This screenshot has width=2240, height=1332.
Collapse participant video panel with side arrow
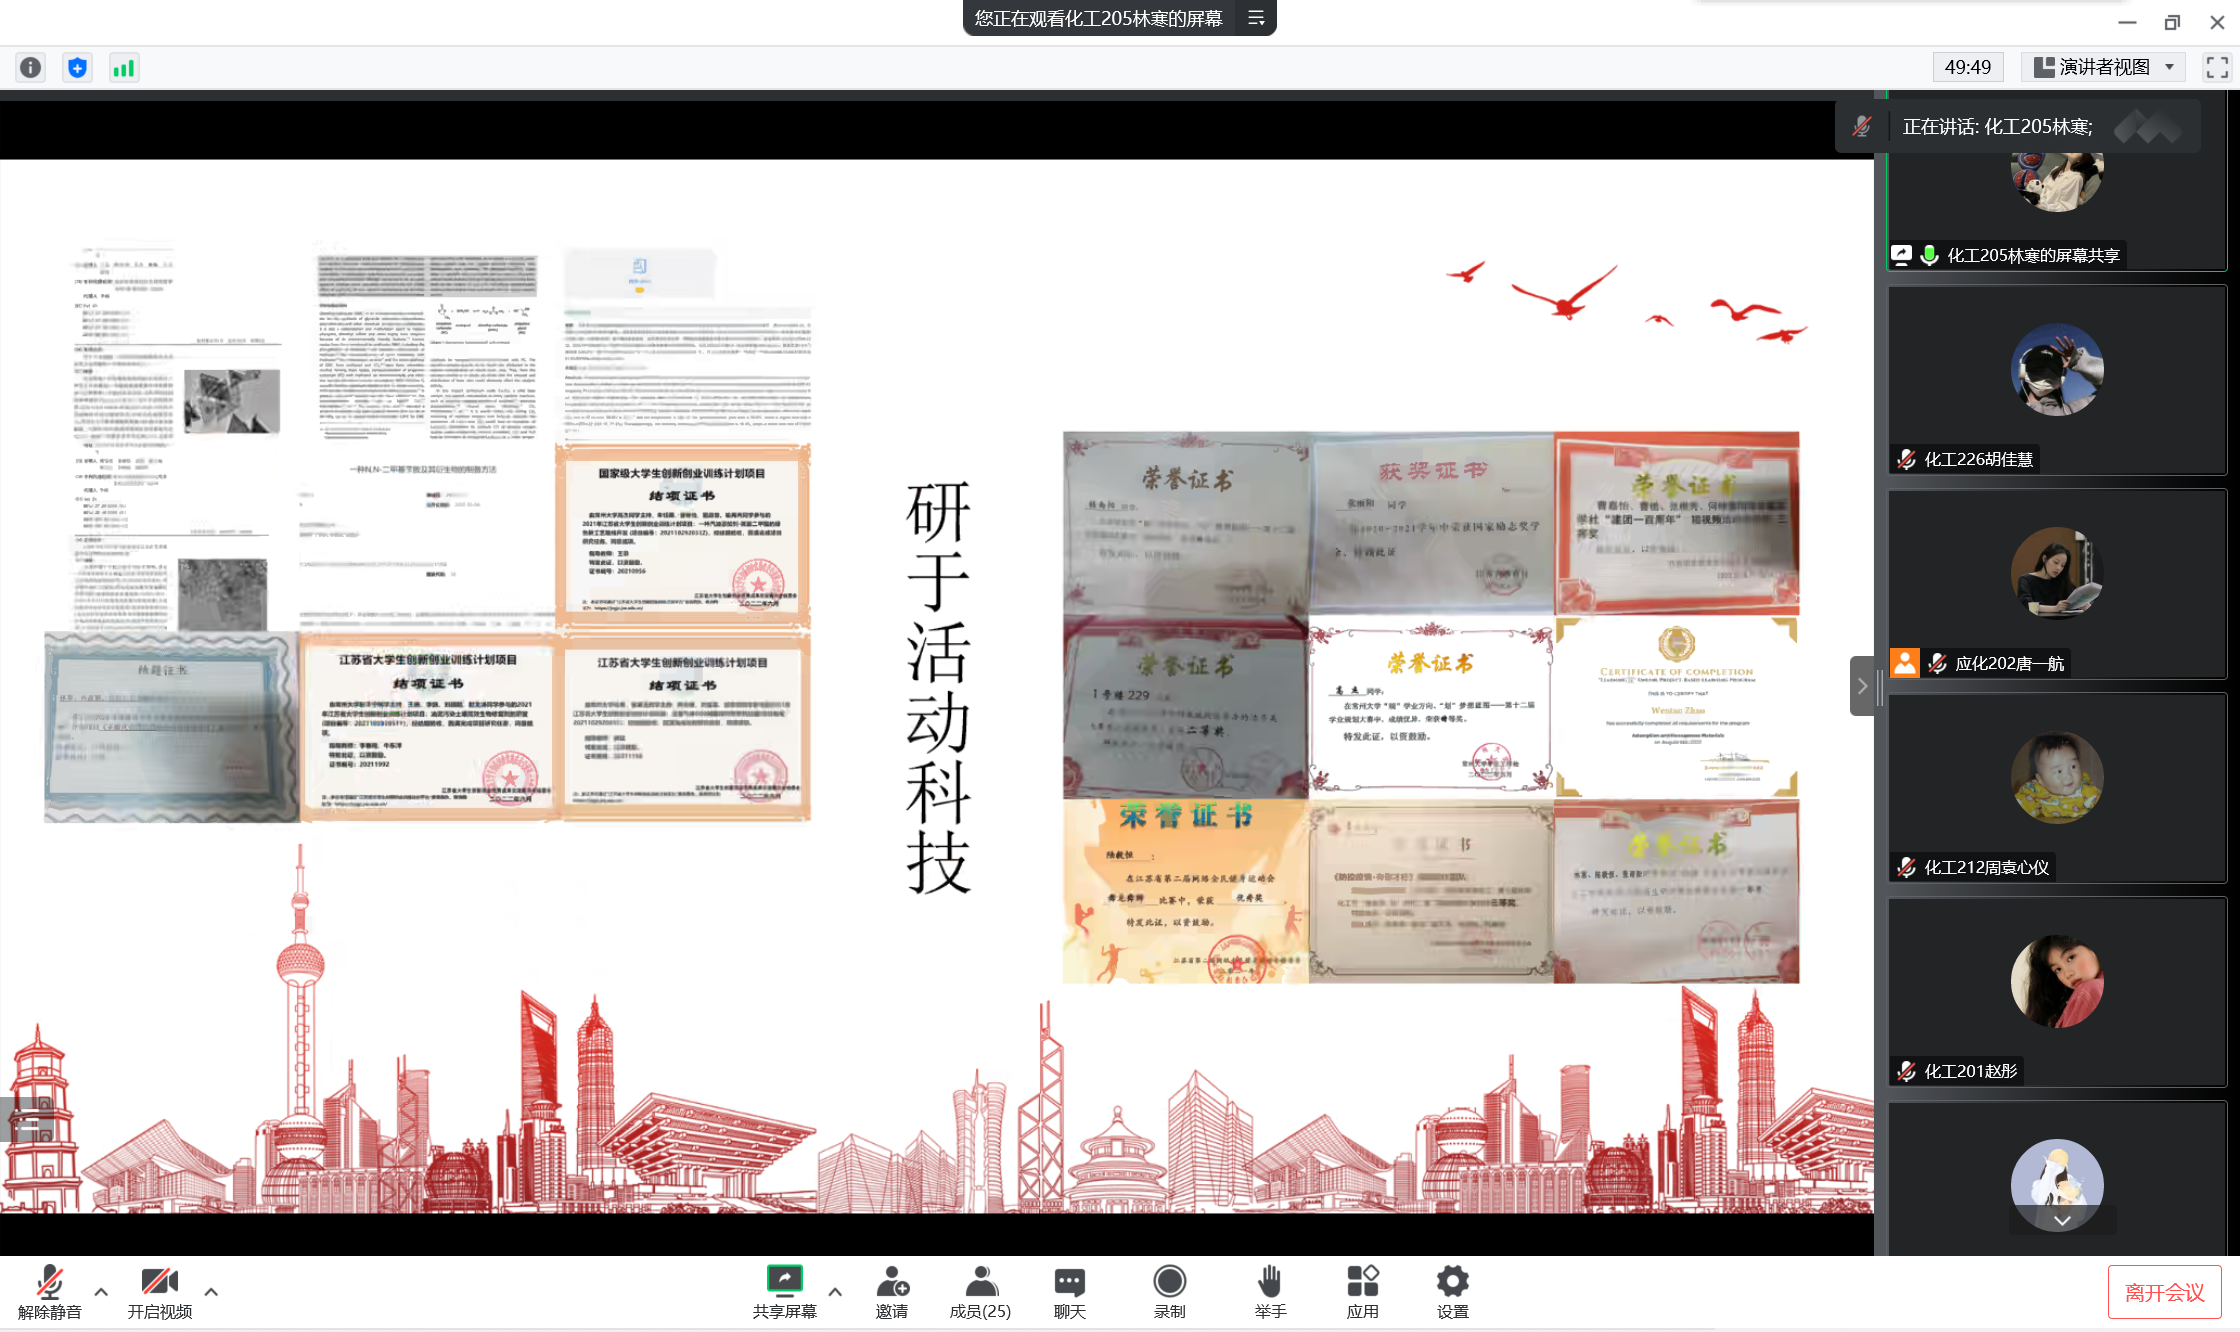pos(1861,686)
